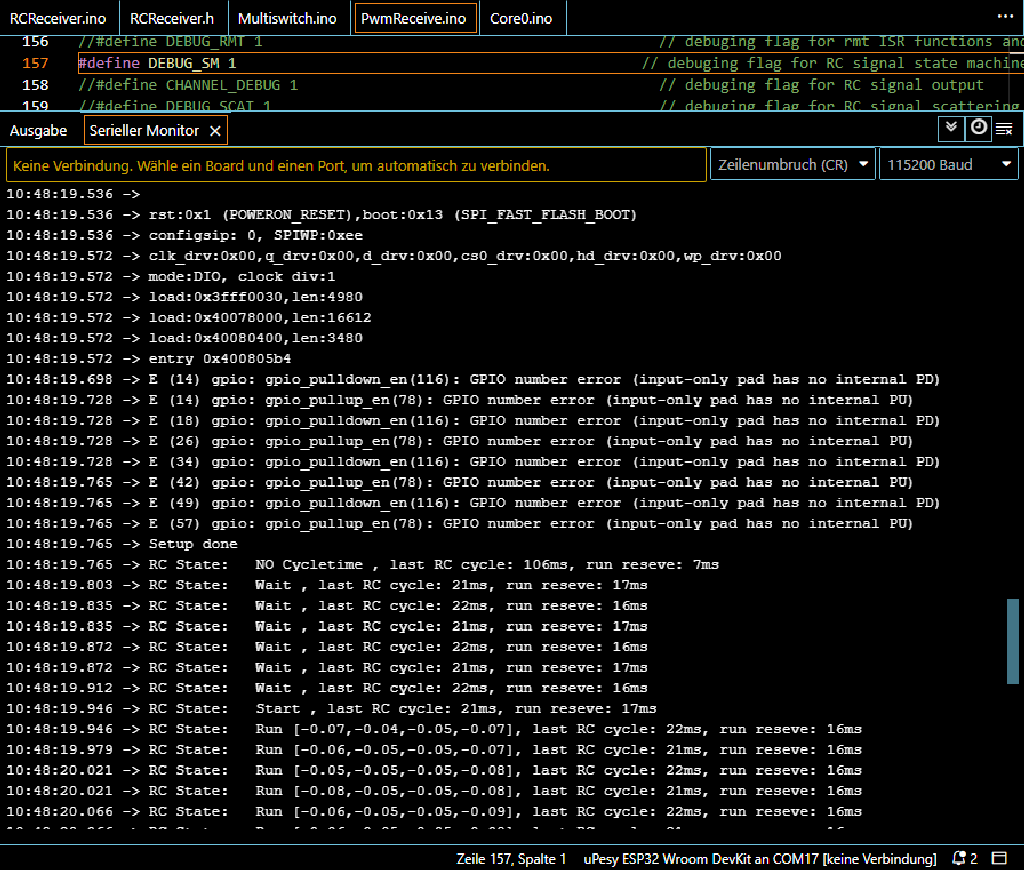Click the uPesy ESP32 board selector in status bar
Viewport: 1024px width, 870px height.
click(x=759, y=858)
